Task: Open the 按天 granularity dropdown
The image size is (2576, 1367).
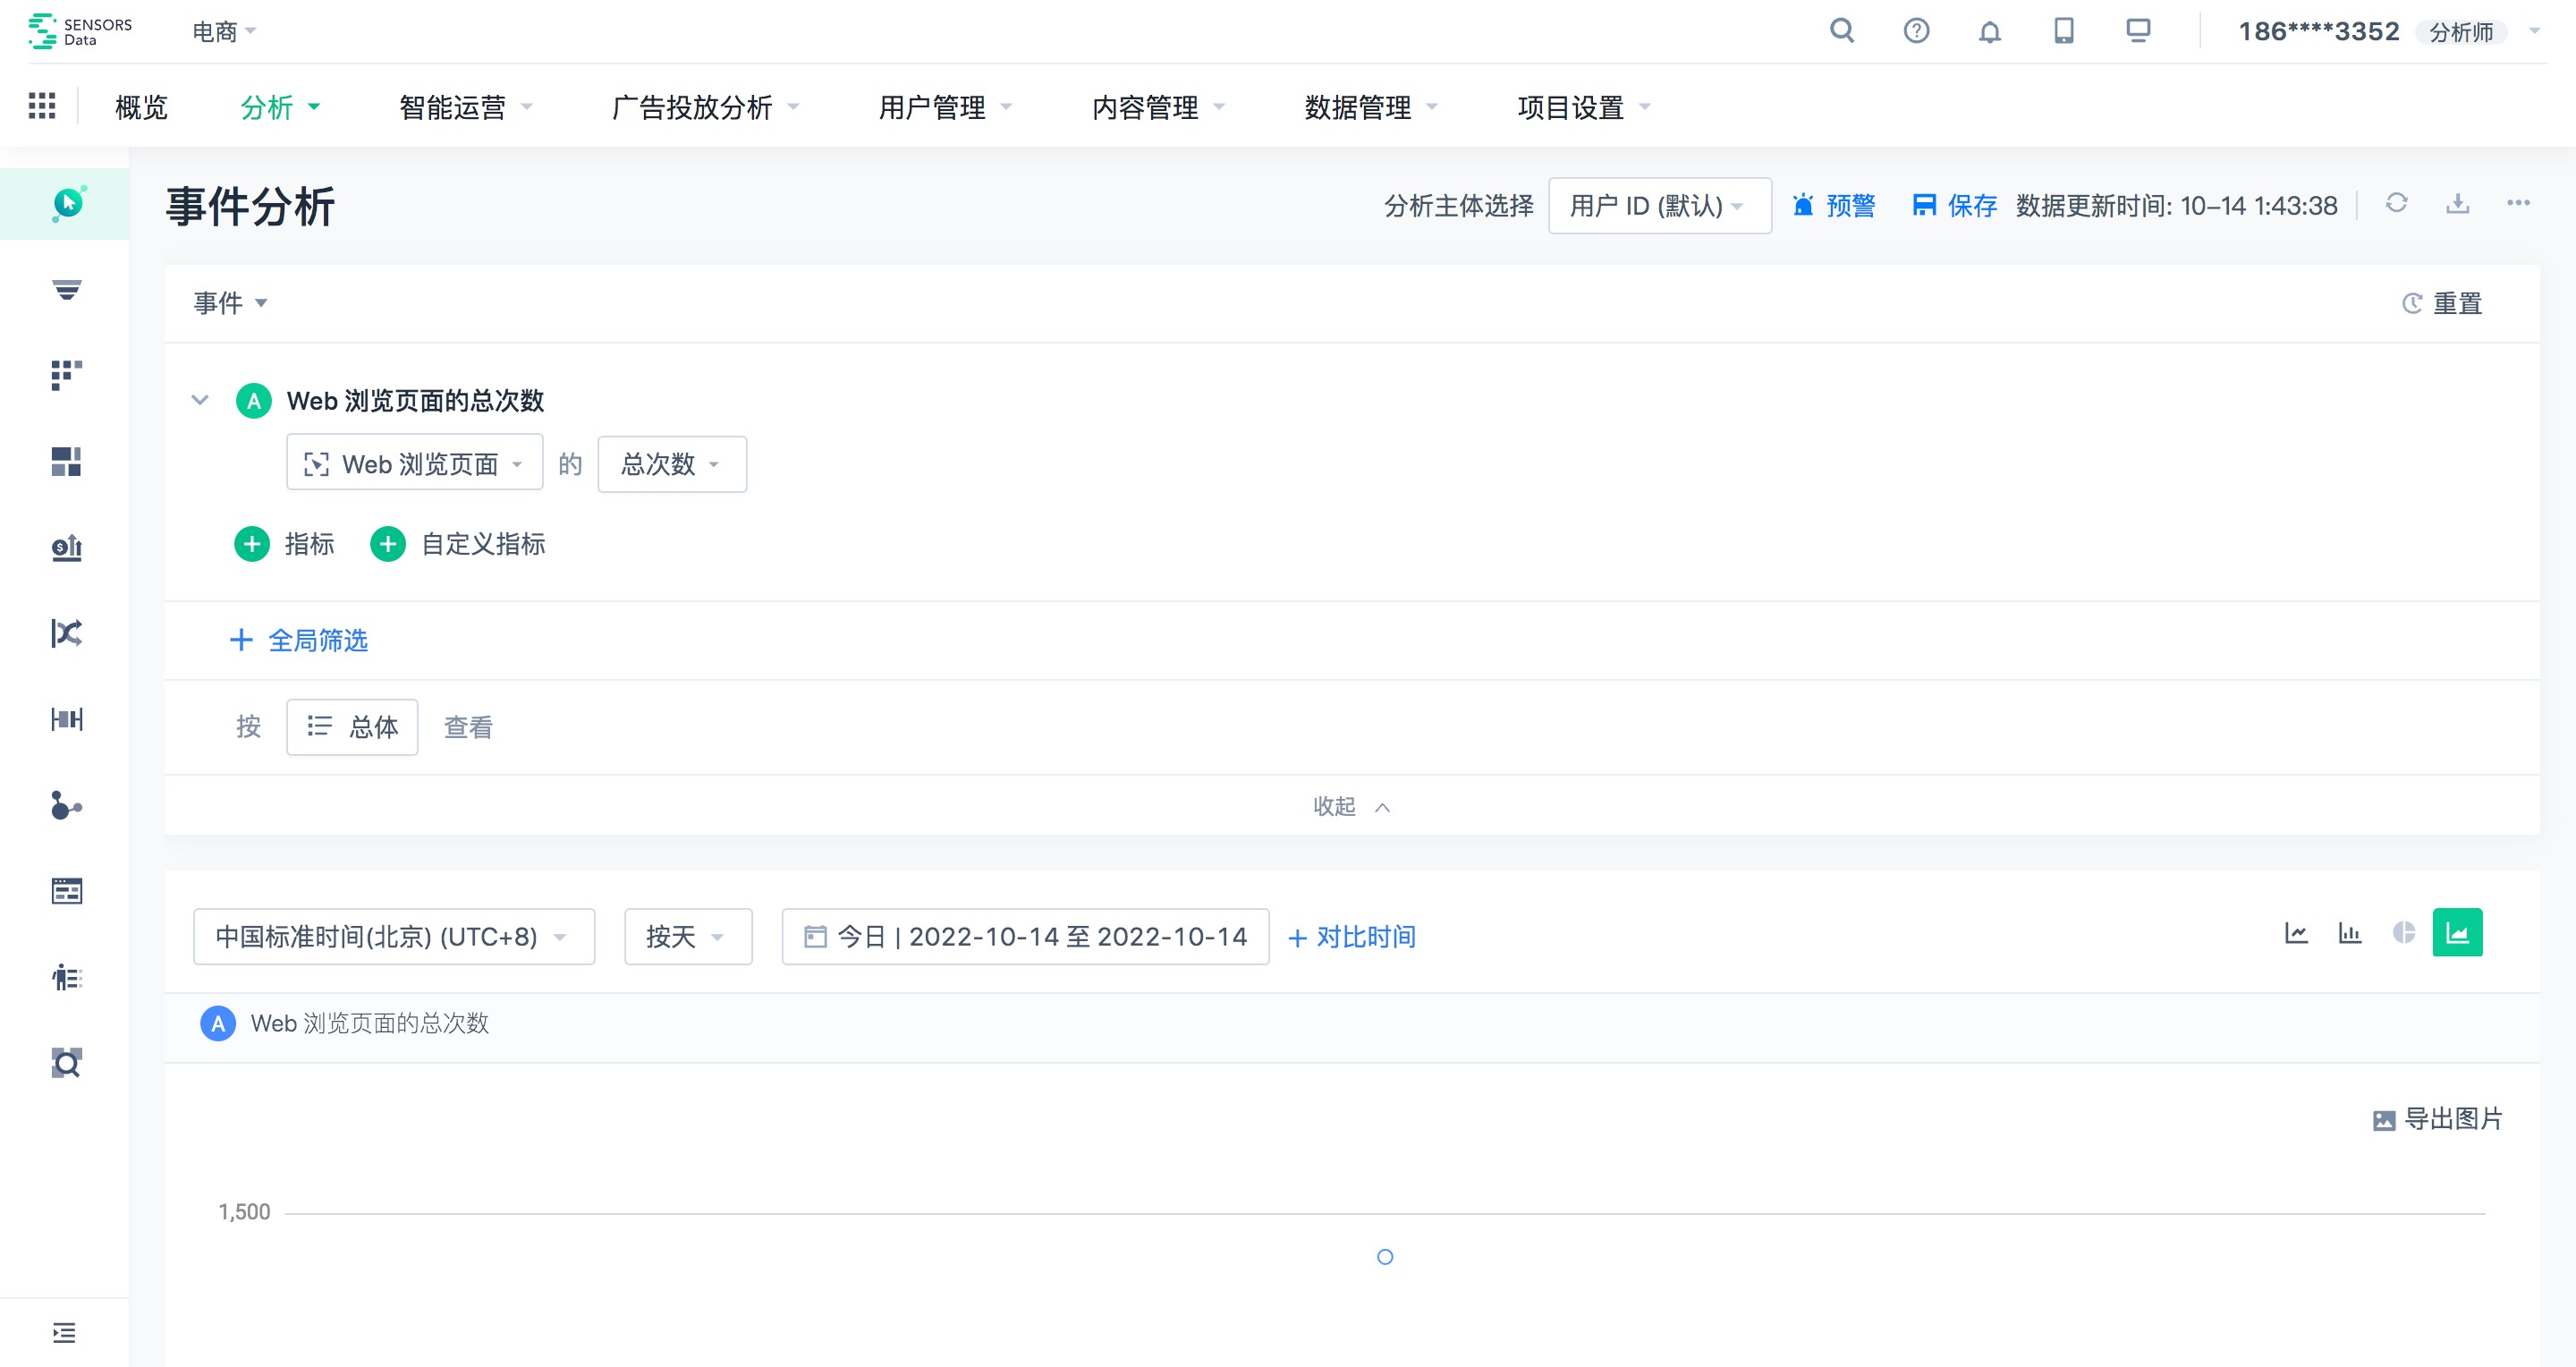Action: tap(688, 936)
